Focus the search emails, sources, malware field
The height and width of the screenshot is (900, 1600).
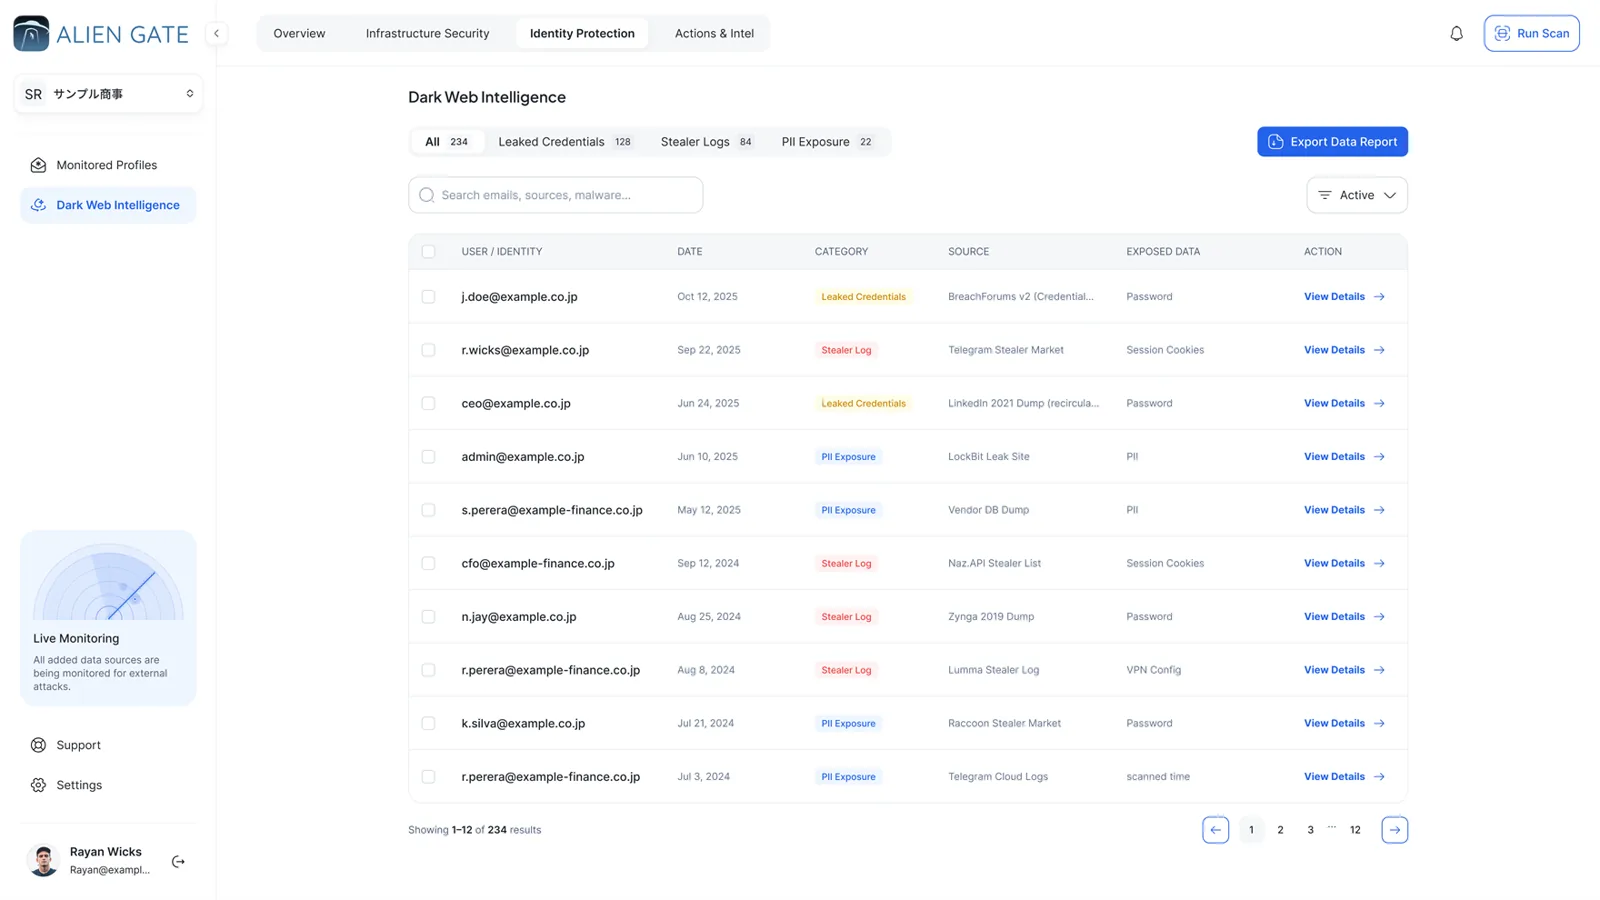pos(555,195)
